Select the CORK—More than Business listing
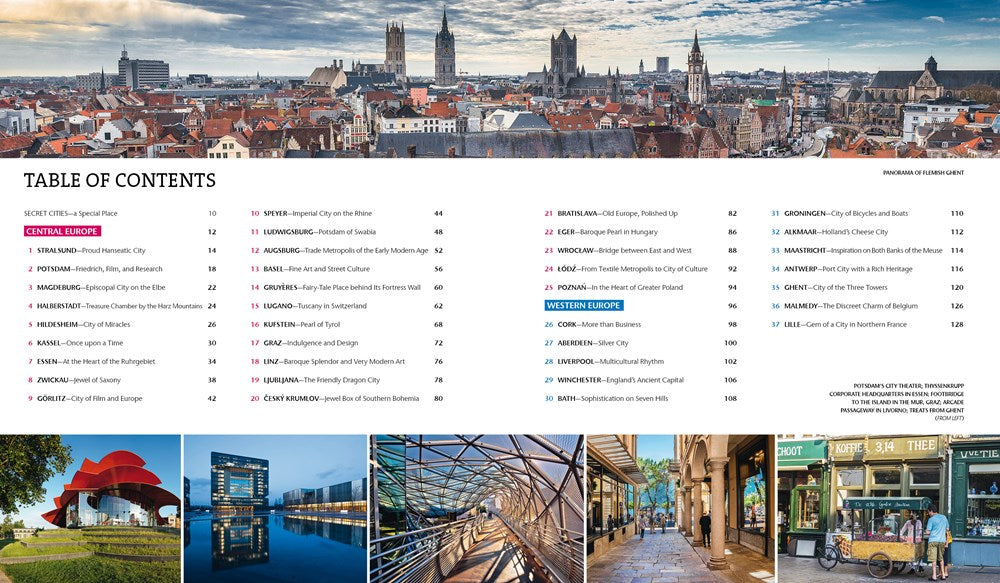 tap(592, 324)
